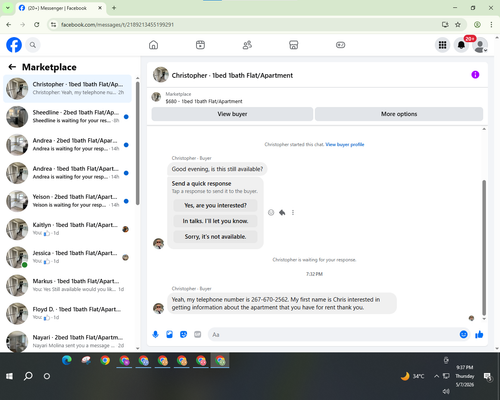The height and width of the screenshot is (400, 500).
Task: Open notifications bell icon
Action: tap(461, 45)
